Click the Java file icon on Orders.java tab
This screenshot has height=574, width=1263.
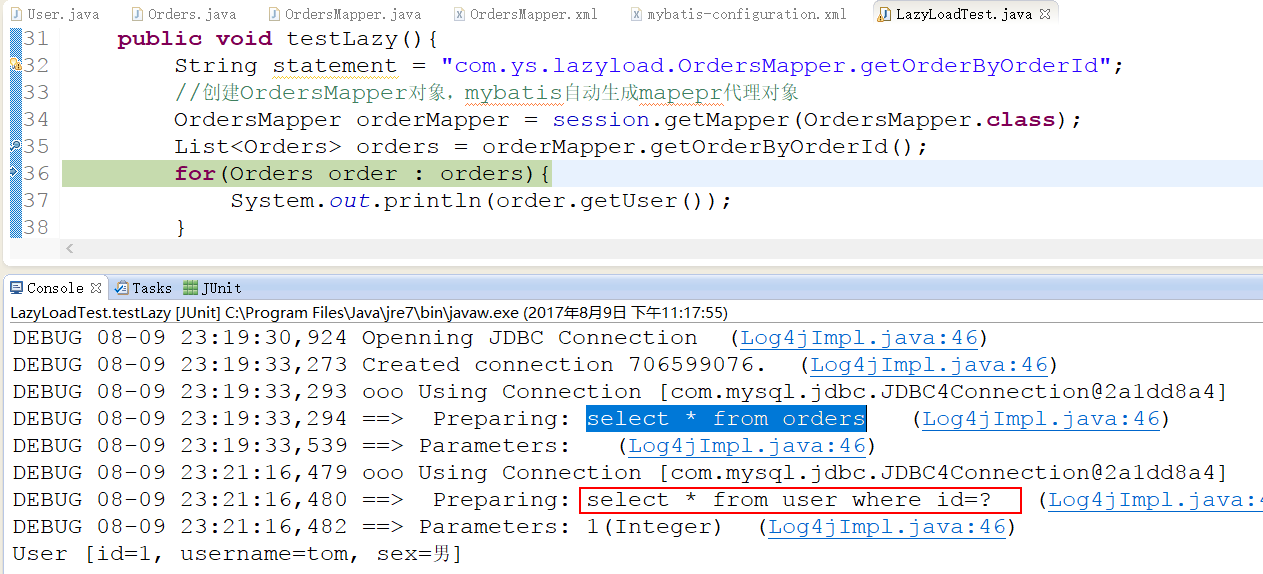137,14
